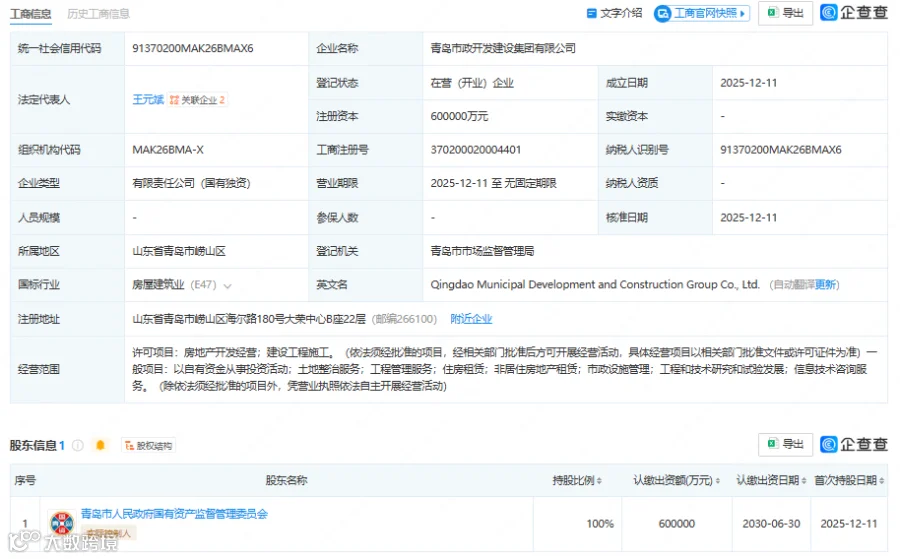This screenshot has width=900, height=559.
Task: Select the 股东名称 column header
Action: tap(286, 480)
